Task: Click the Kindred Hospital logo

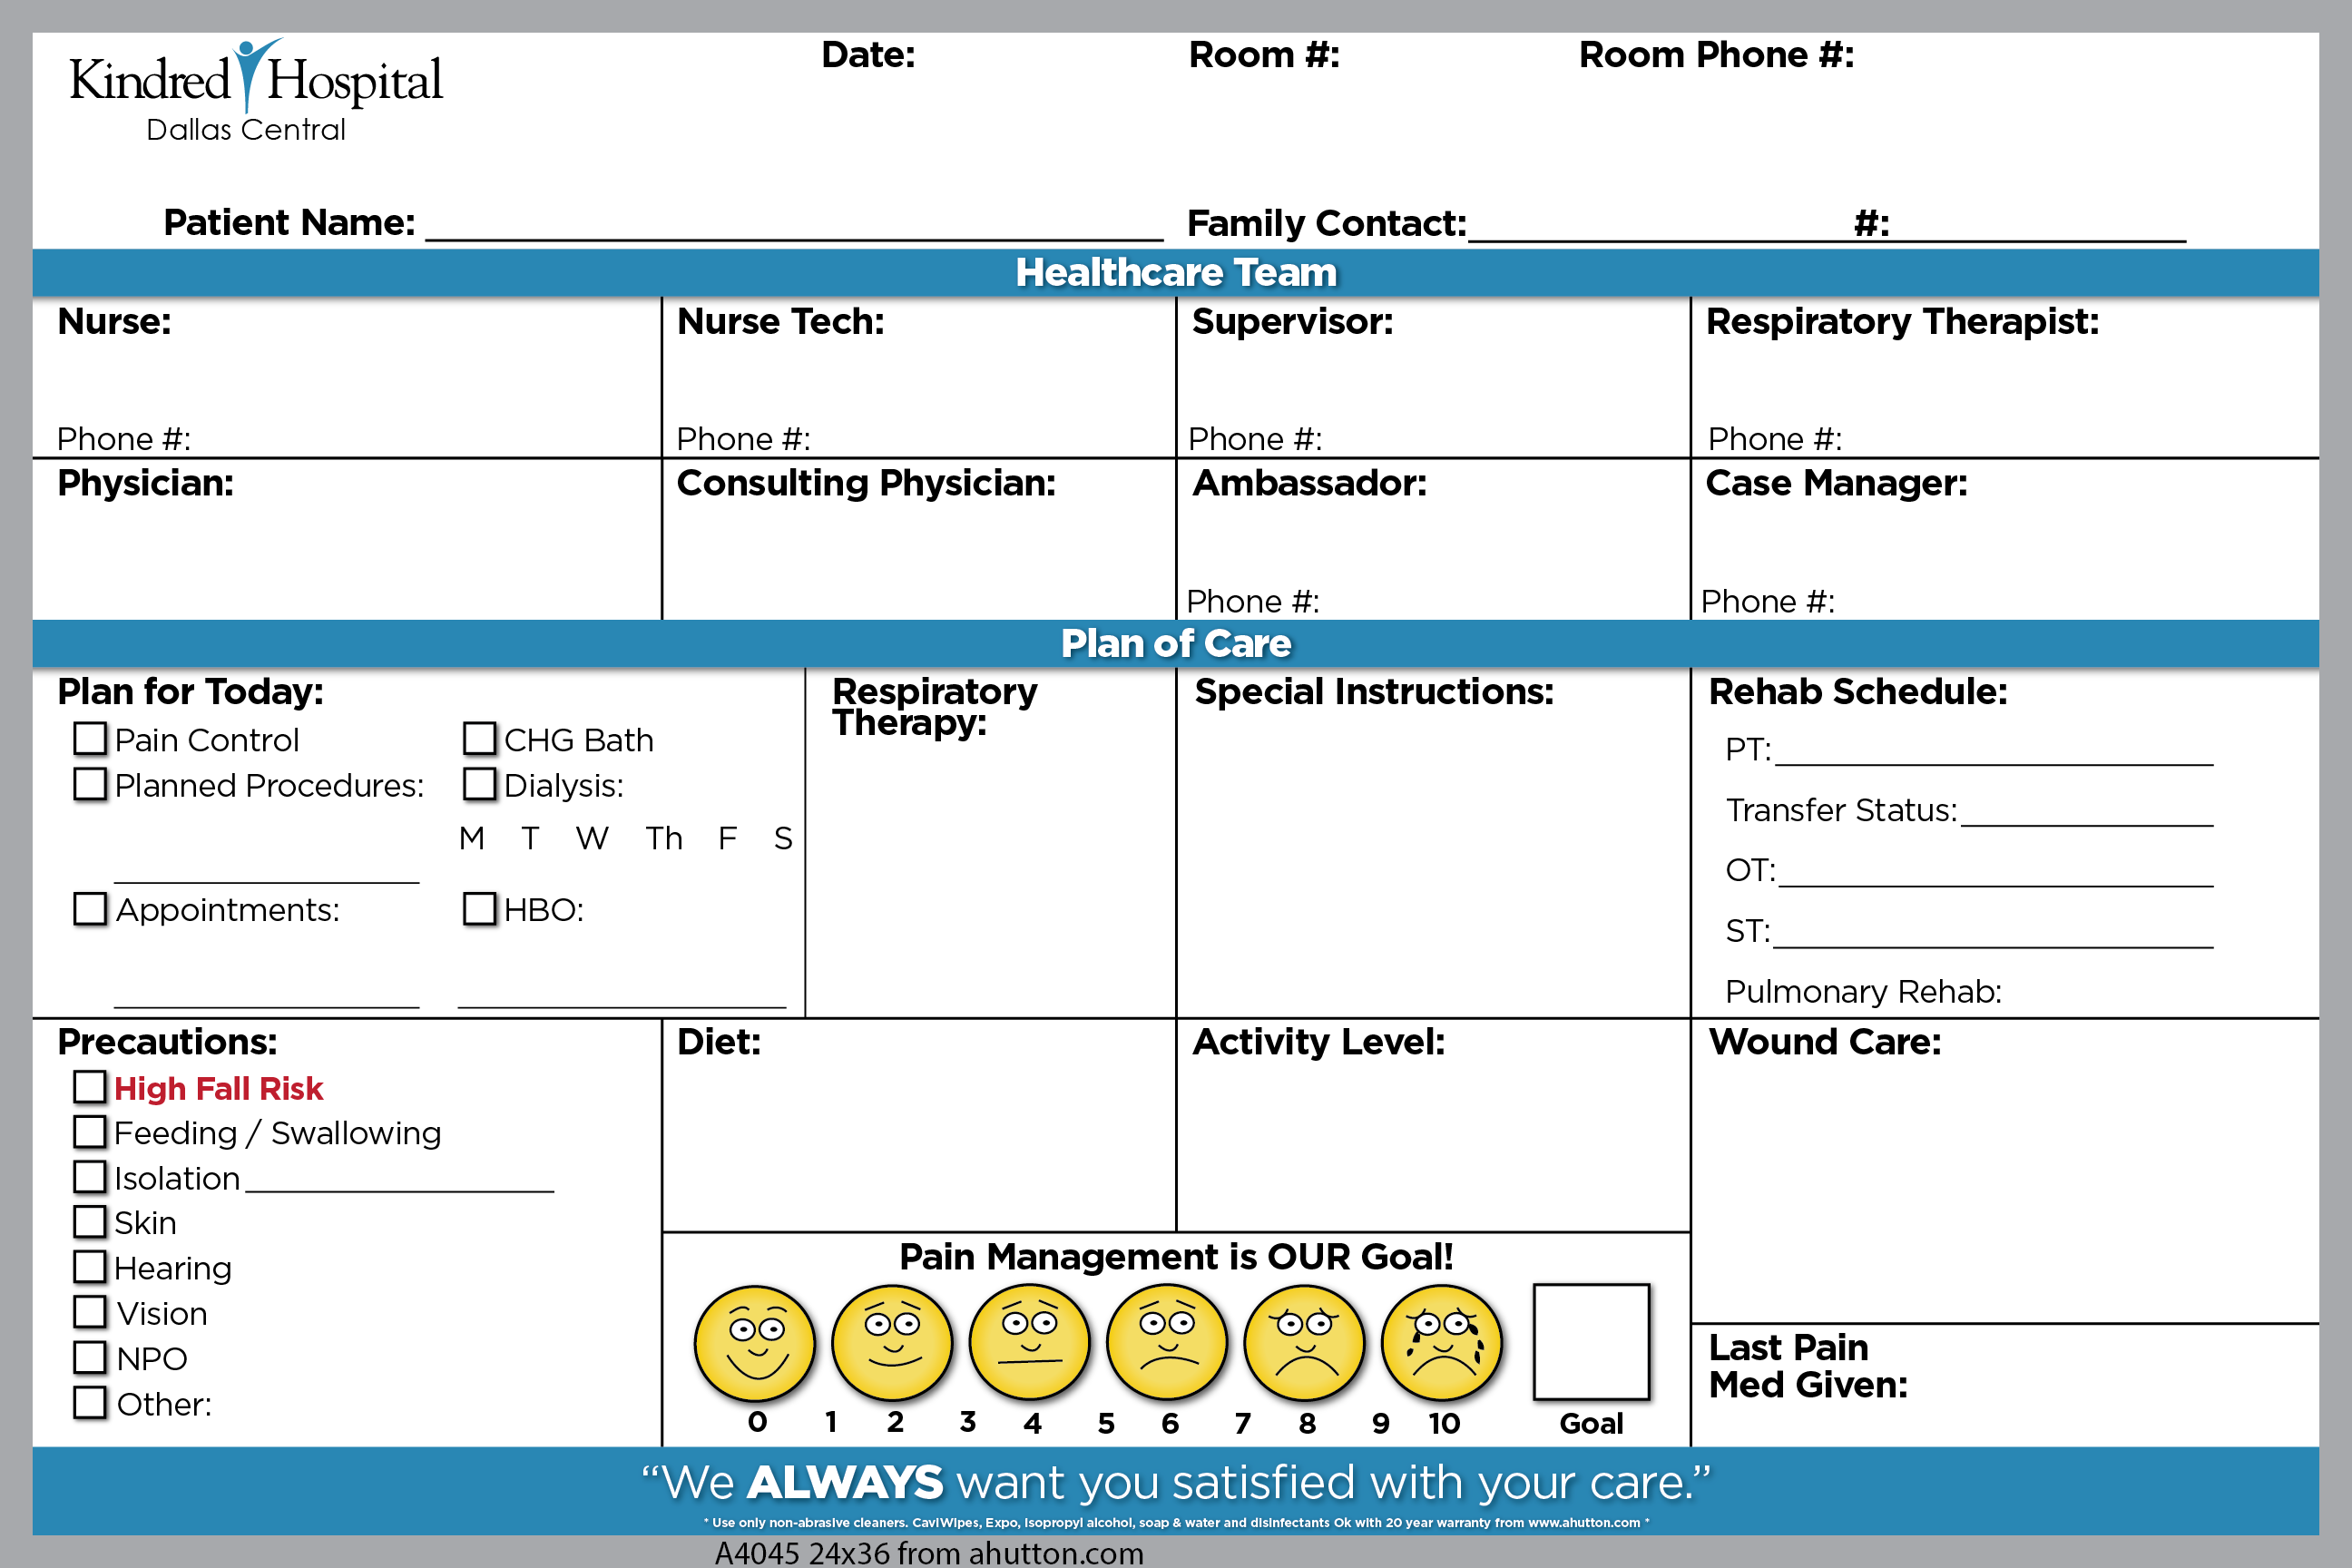Action: coord(256,90)
